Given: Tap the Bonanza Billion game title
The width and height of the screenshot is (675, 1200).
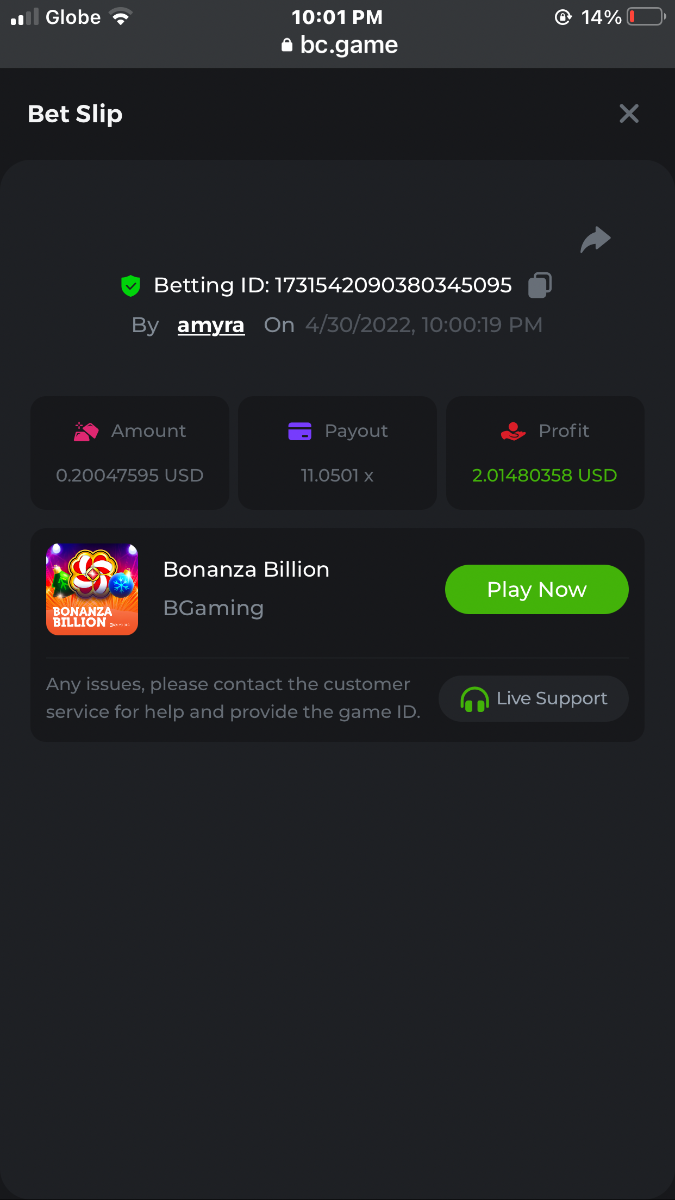Looking at the screenshot, I should (x=246, y=569).
